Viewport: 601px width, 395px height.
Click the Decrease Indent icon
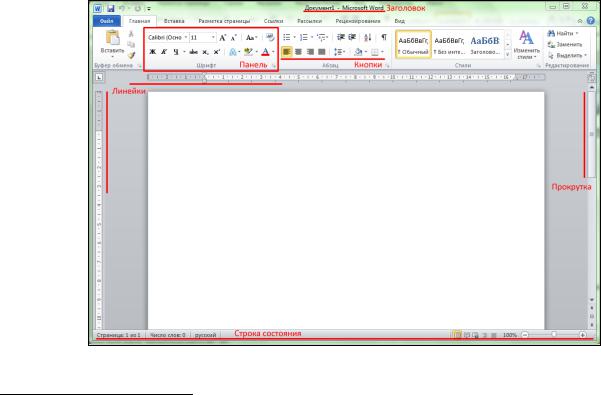pyautogui.click(x=340, y=37)
